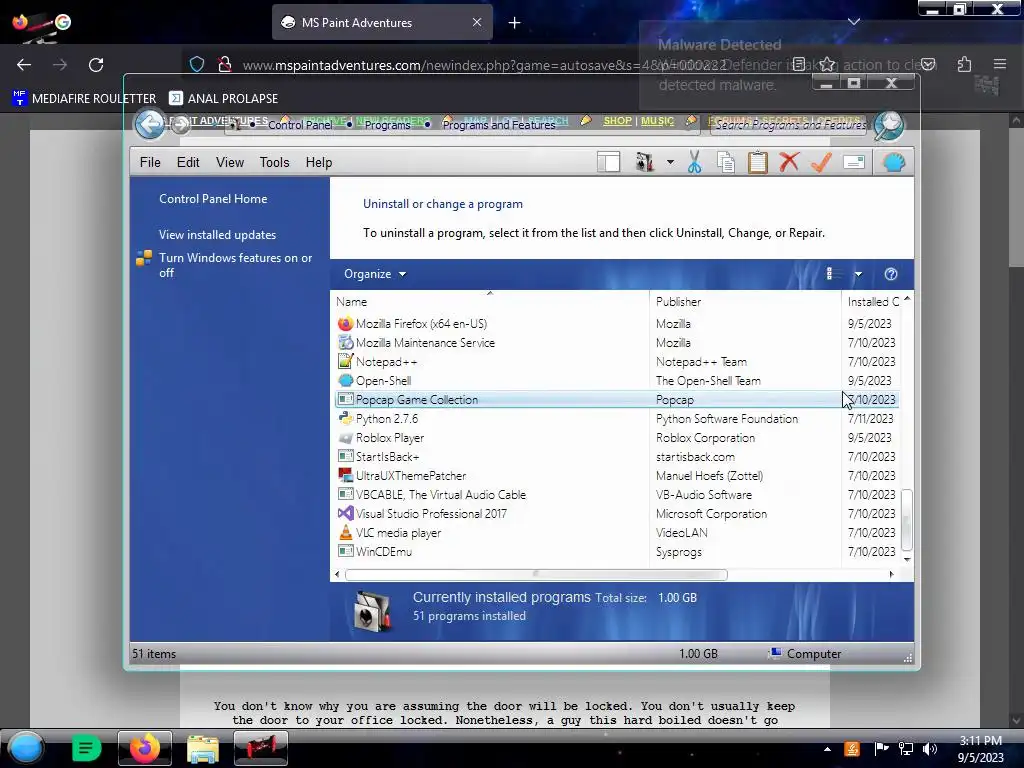Click the views toolbar icon beside preview pane

[x=645, y=162]
